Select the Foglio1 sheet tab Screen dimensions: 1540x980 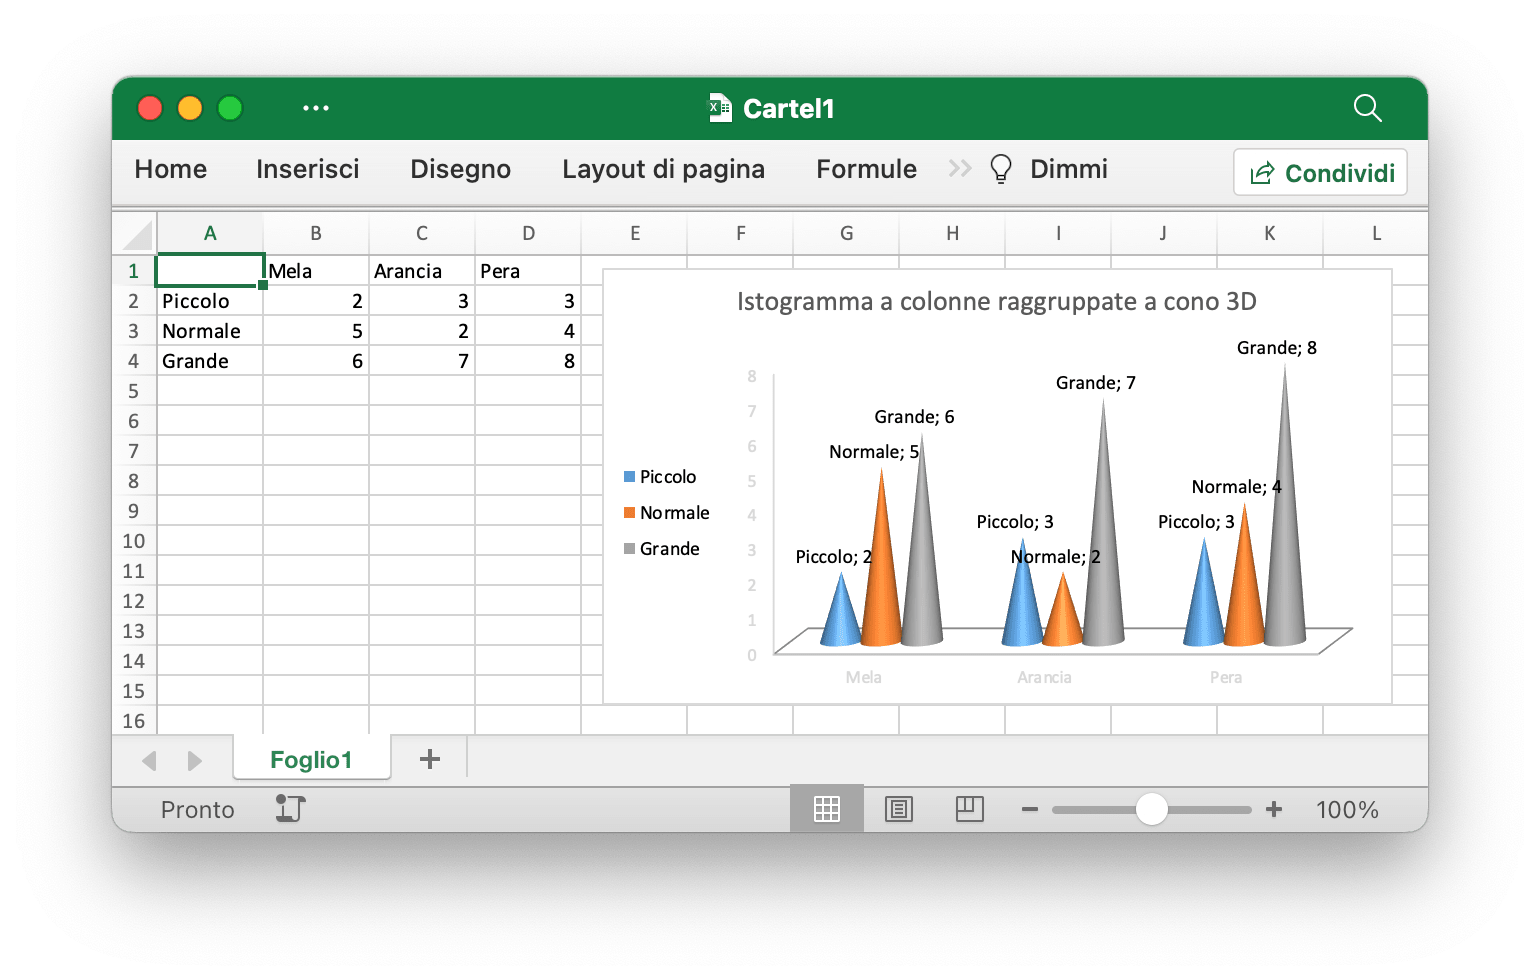click(x=312, y=759)
